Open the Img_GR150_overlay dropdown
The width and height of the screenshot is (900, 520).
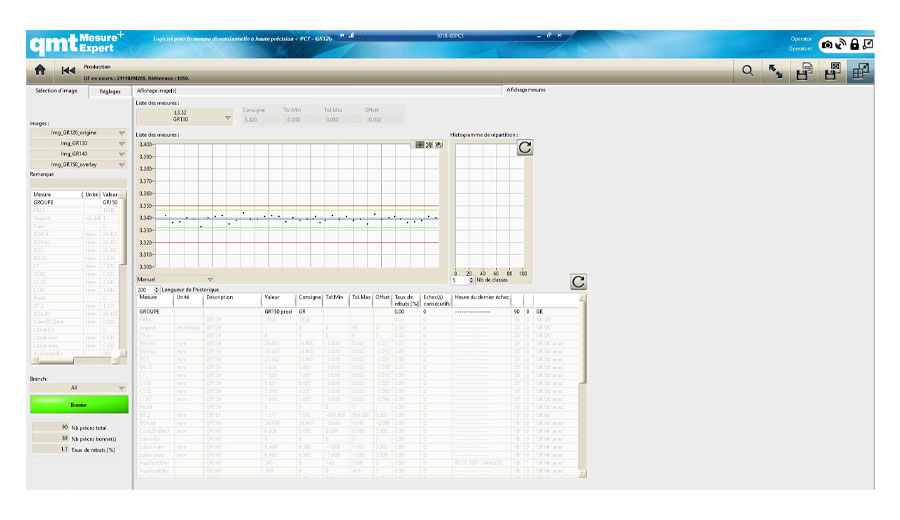[x=79, y=164]
